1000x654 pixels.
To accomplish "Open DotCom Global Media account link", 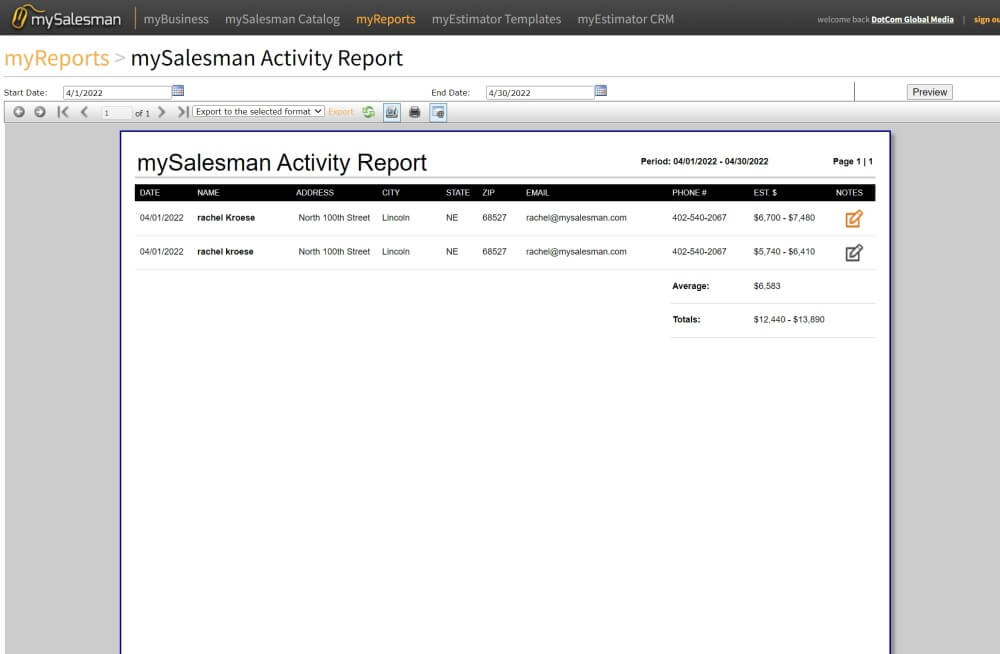I will pos(912,20).
